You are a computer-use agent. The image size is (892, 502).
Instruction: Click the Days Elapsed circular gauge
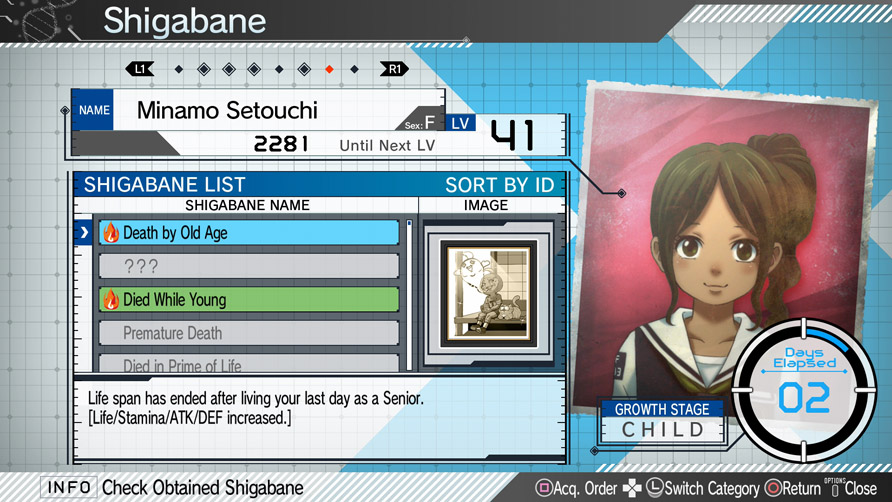click(x=804, y=390)
